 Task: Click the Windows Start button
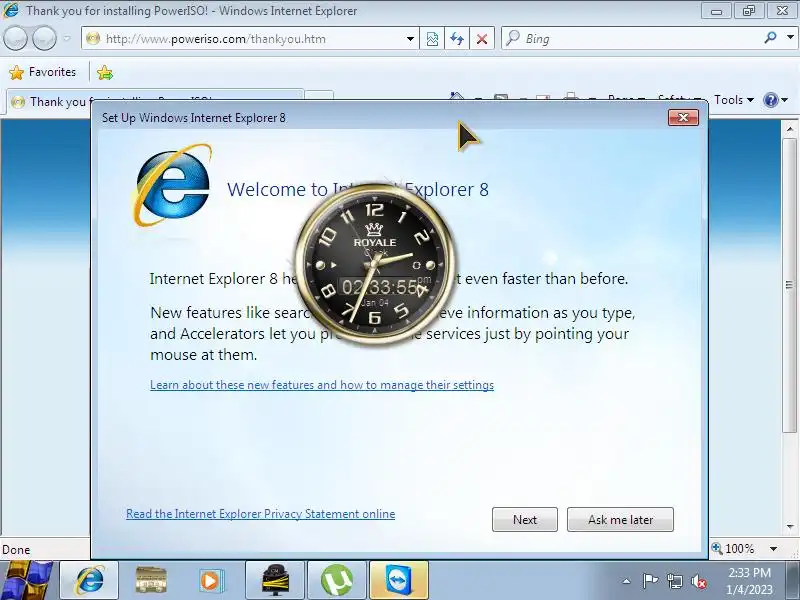(27, 580)
